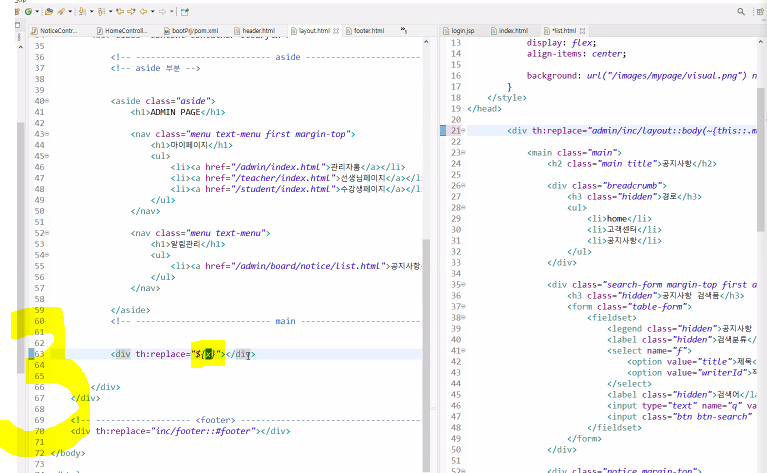Open the dropdown next to the Search flashlight icon
Viewport: 767px width, 473px height.
tap(70, 11)
